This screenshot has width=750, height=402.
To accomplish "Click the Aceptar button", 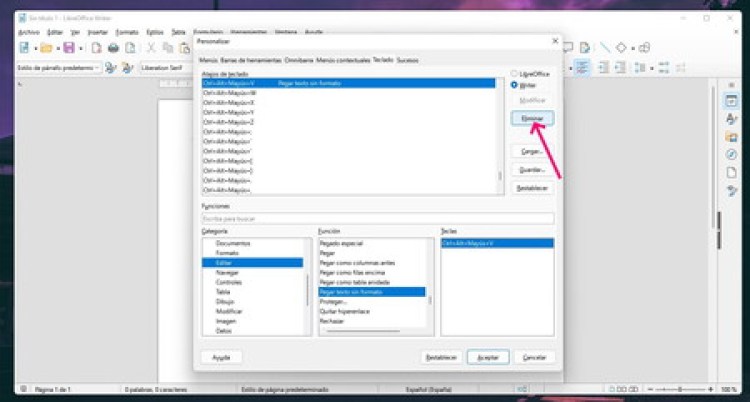I will pos(488,357).
